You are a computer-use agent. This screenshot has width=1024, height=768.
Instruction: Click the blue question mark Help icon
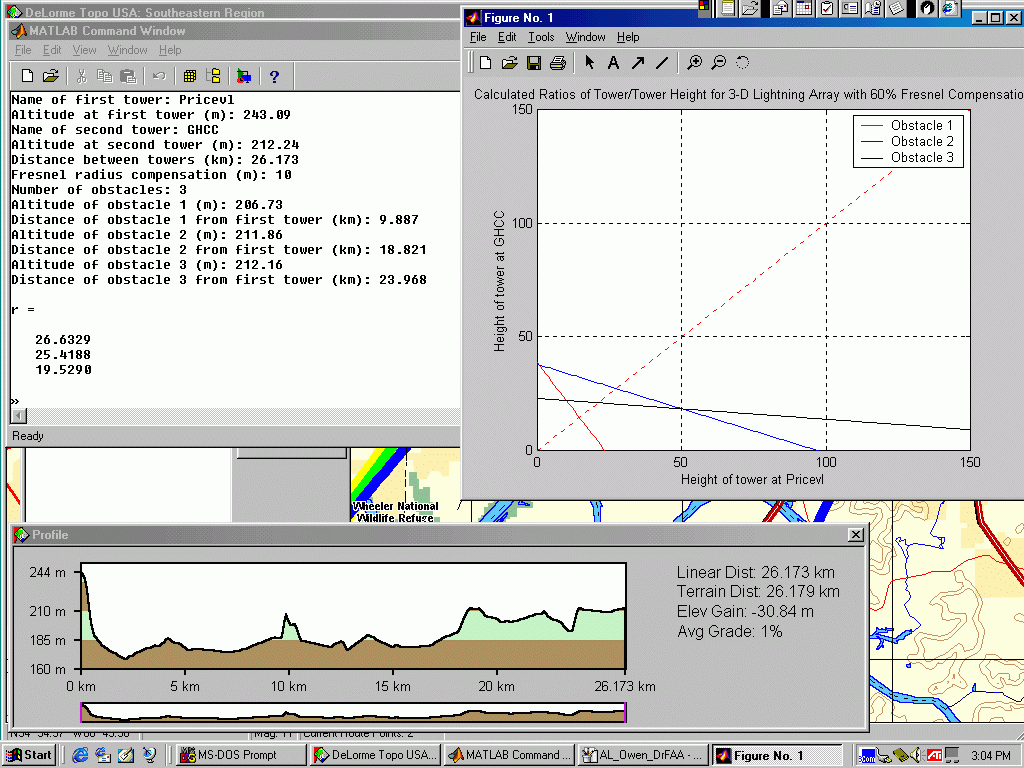pyautogui.click(x=274, y=76)
